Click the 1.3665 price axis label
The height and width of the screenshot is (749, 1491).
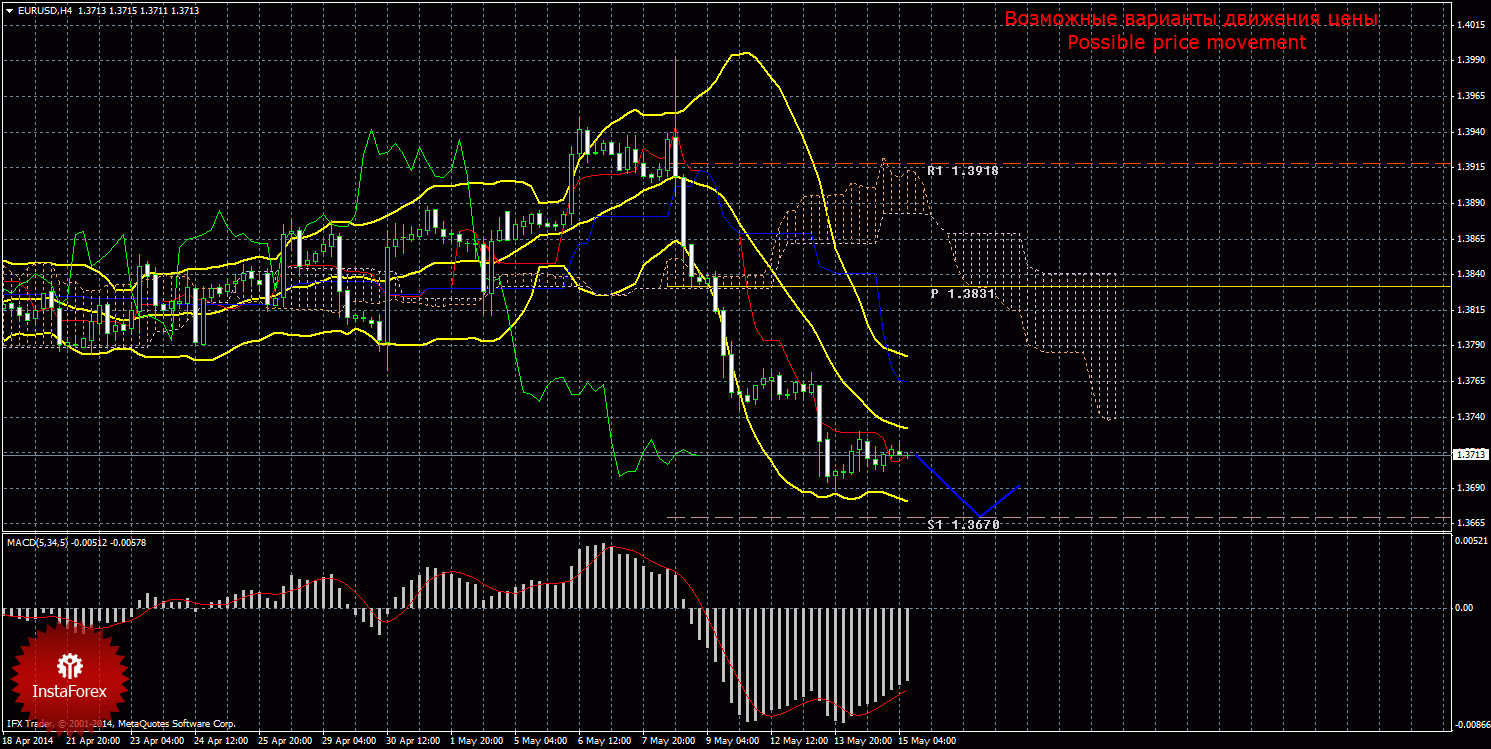[1470, 523]
